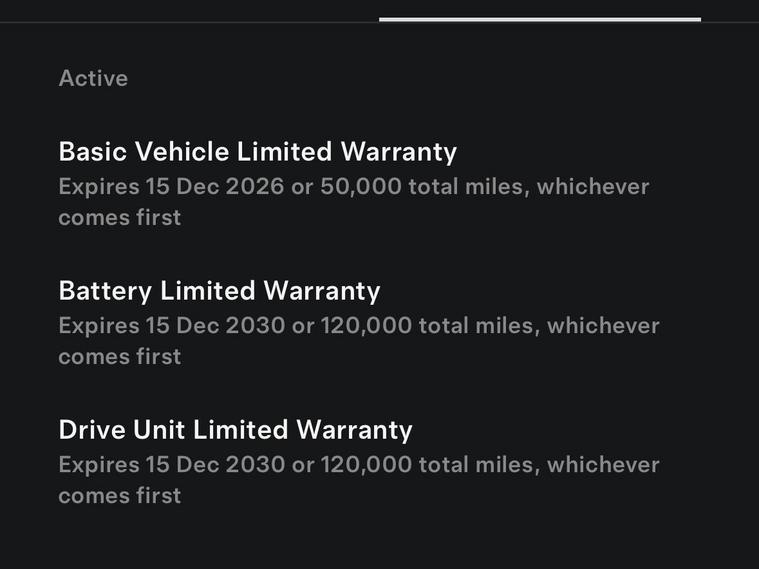Select the Active section heading
The width and height of the screenshot is (759, 569).
pyautogui.click(x=93, y=78)
